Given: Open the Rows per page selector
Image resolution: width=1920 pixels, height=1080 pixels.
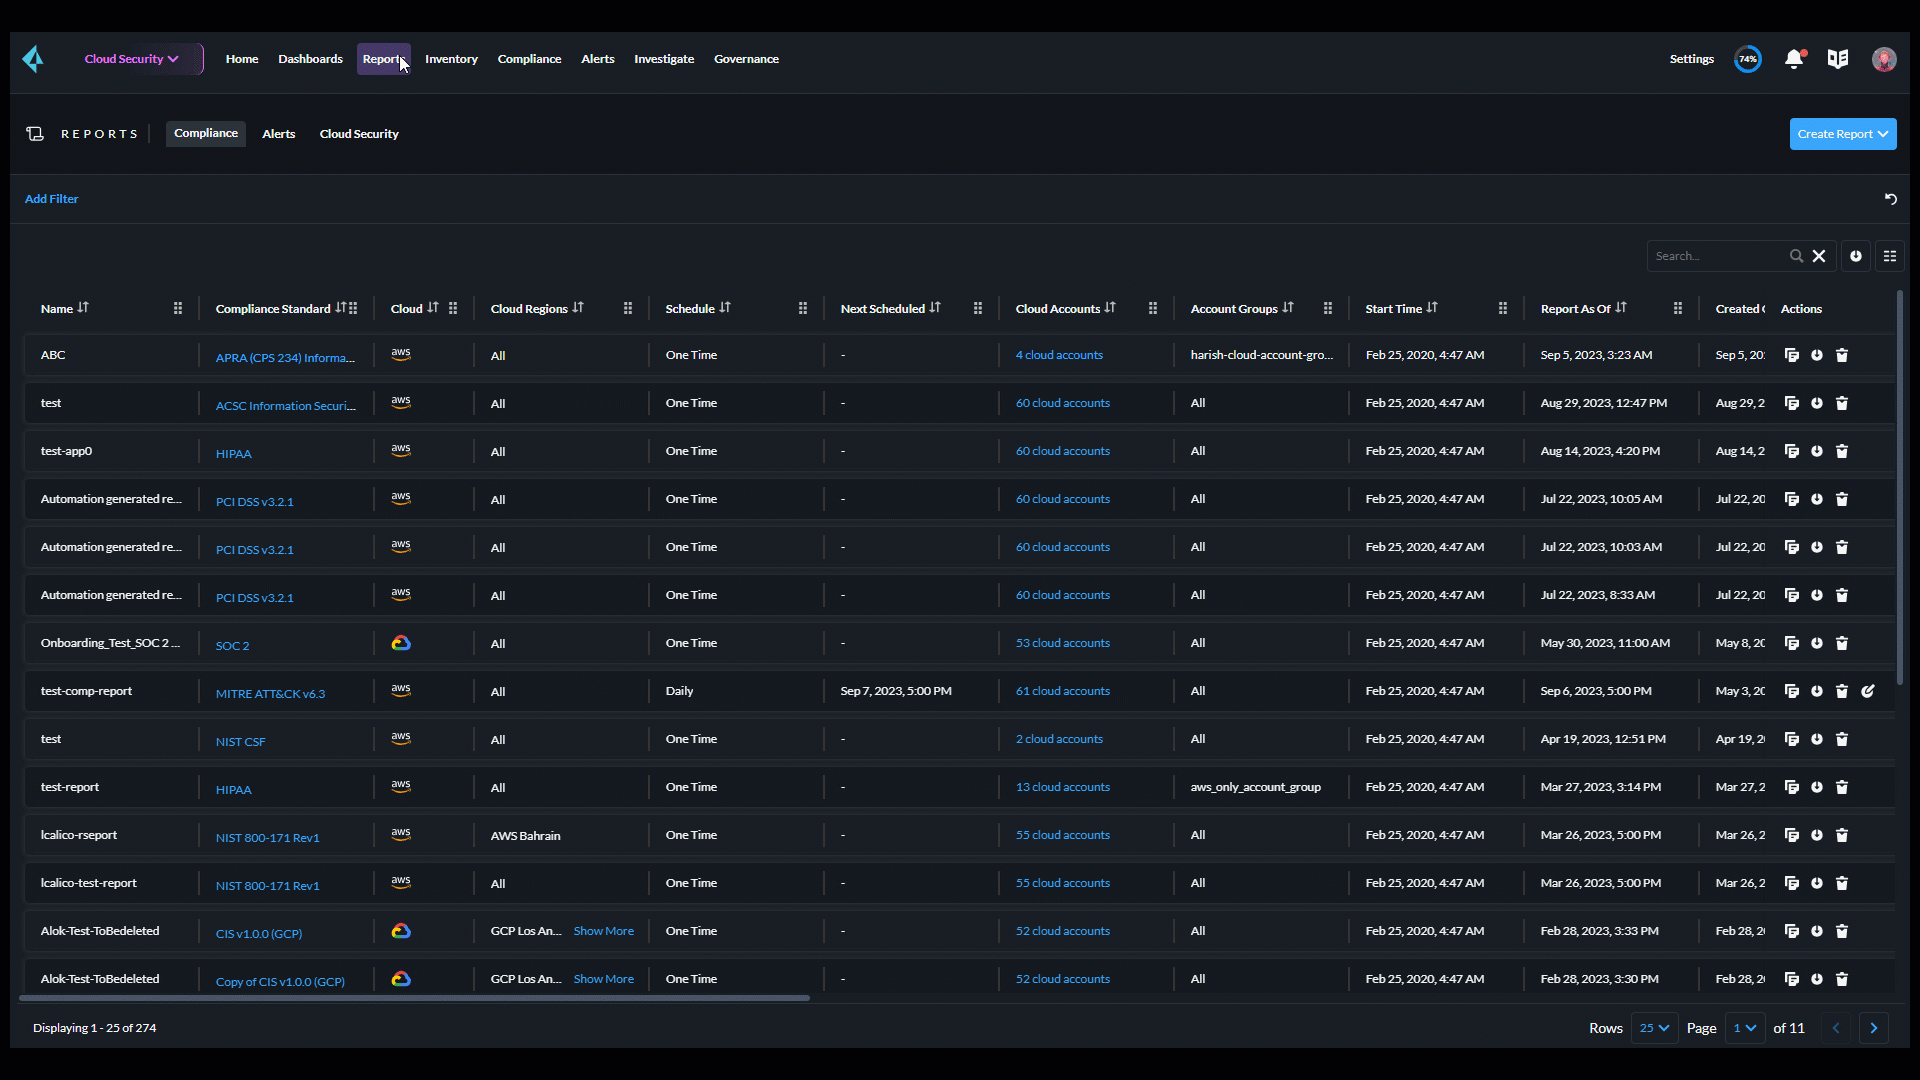Looking at the screenshot, I should pyautogui.click(x=1654, y=1028).
